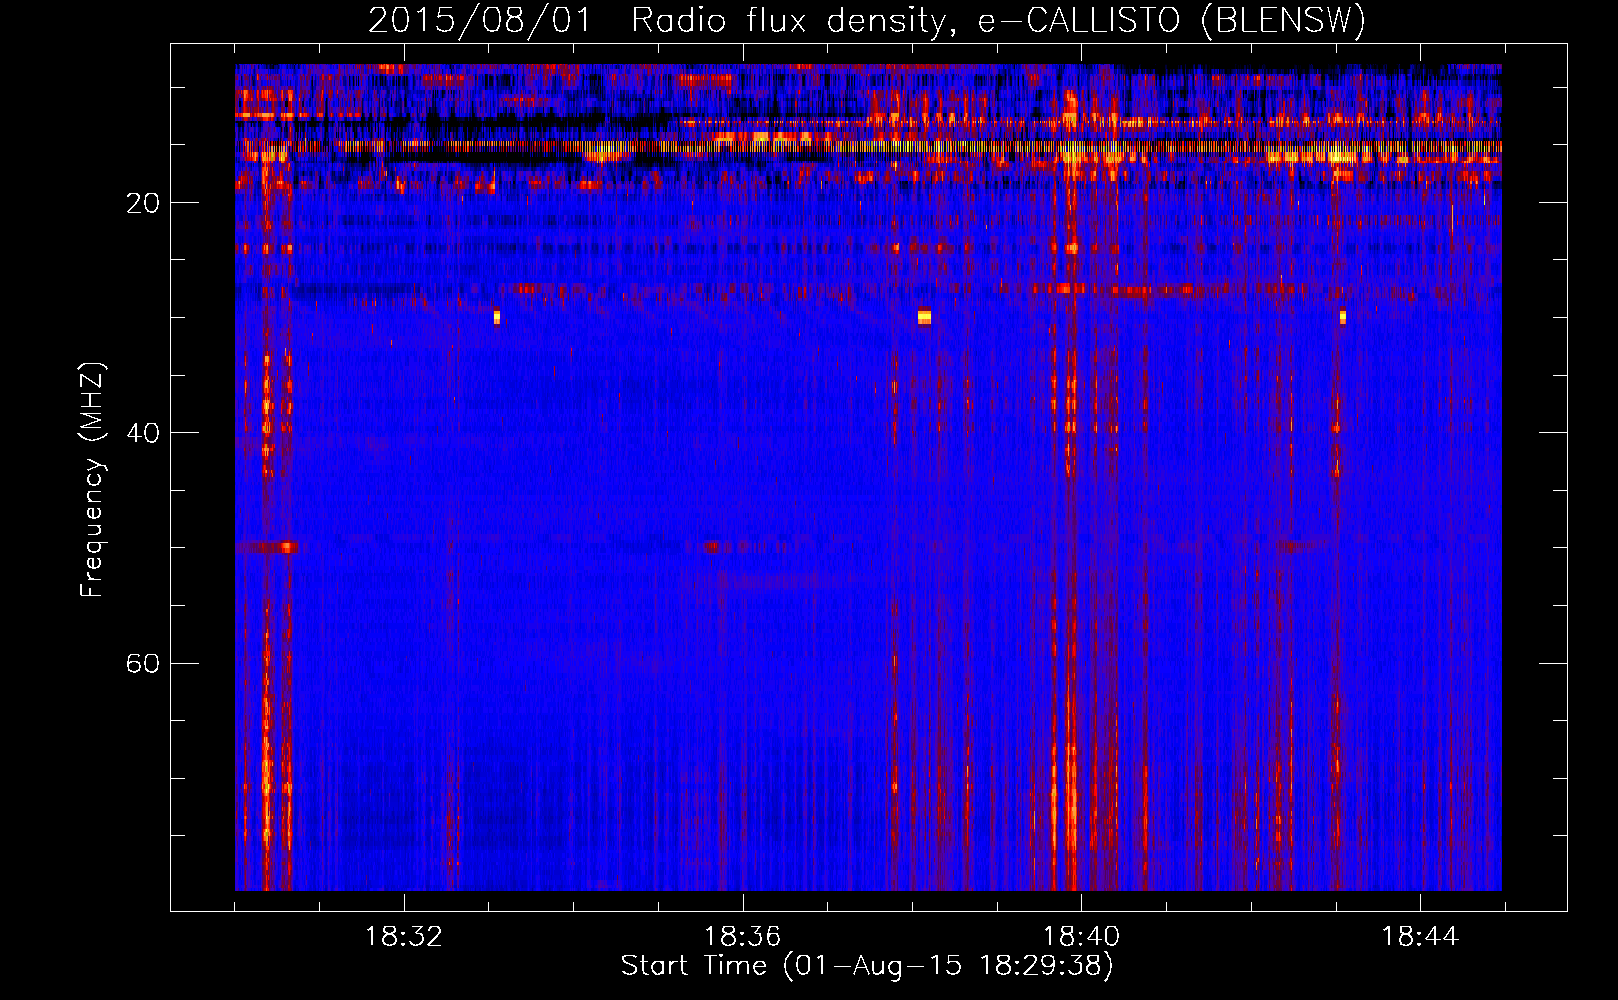Click the 18:40 time tick label
The width and height of the screenshot is (1618, 1000).
[x=1081, y=937]
